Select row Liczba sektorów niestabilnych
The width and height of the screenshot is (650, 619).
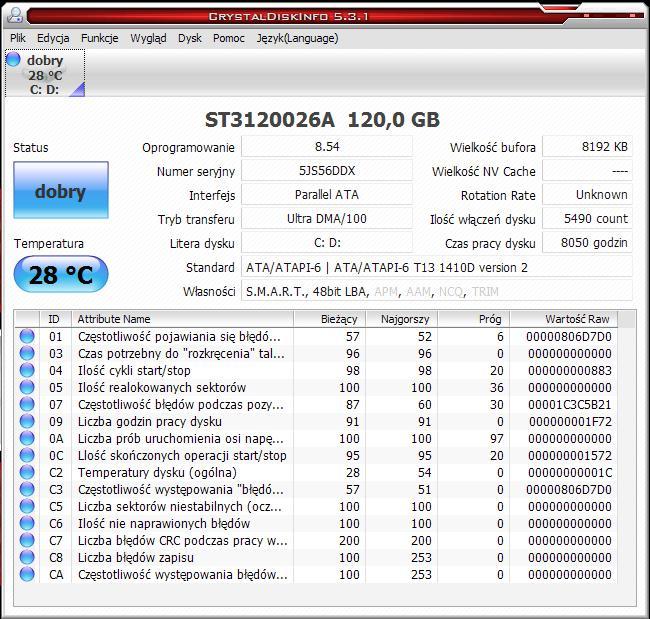pos(316,506)
